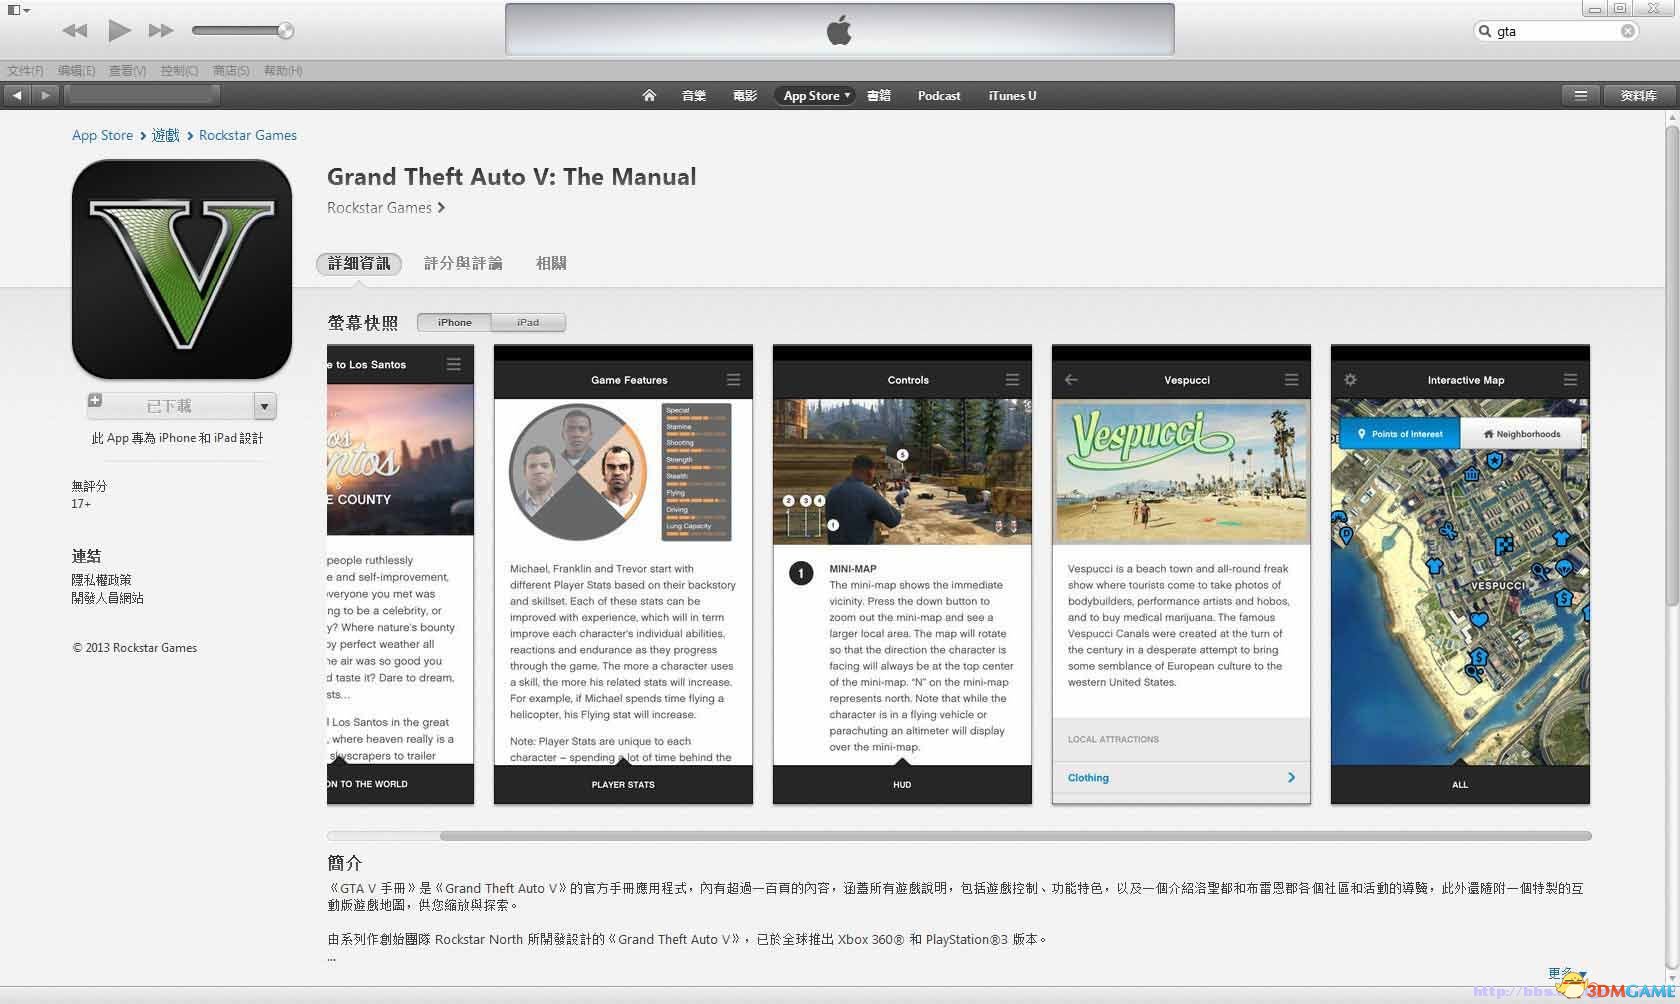This screenshot has height=1004, width=1680.
Task: Click Neighborhoods in map screenshot
Action: click(x=1521, y=434)
